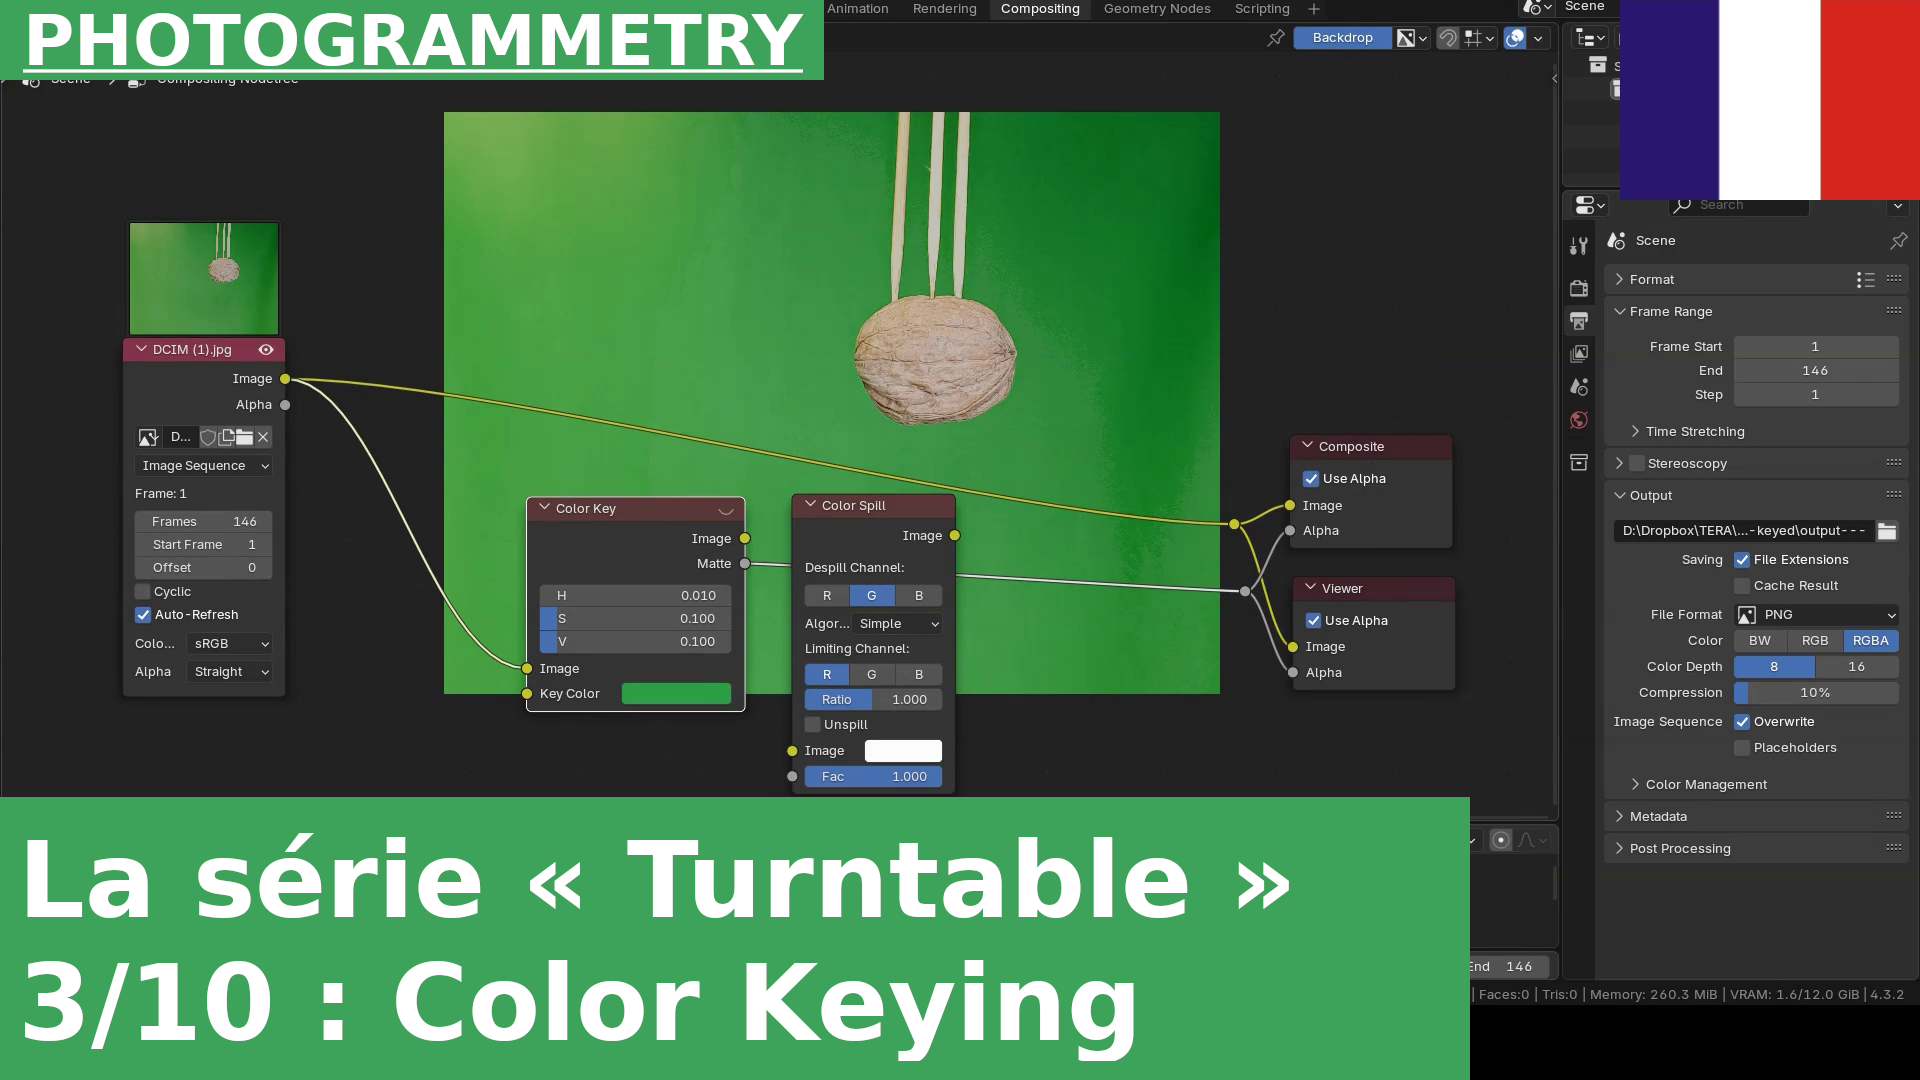Open the Collection properties tab
The width and height of the screenshot is (1920, 1080).
coord(1579,462)
